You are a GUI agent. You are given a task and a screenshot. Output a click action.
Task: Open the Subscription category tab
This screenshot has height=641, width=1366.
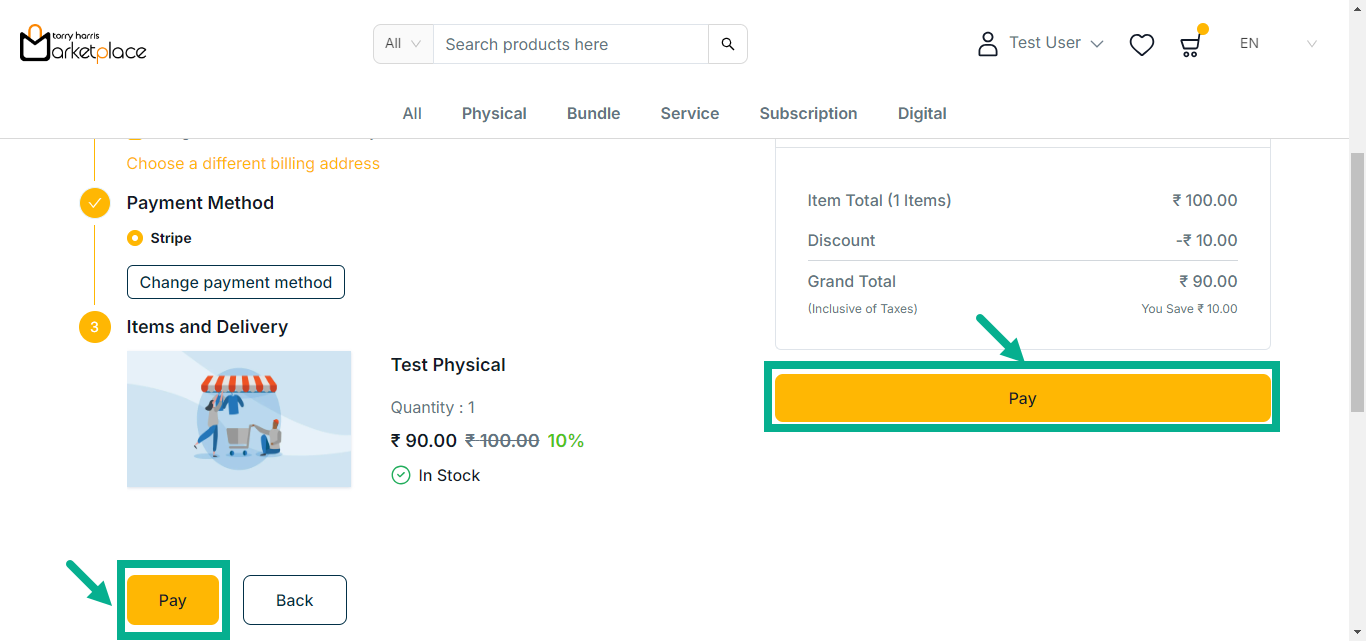[x=808, y=114]
